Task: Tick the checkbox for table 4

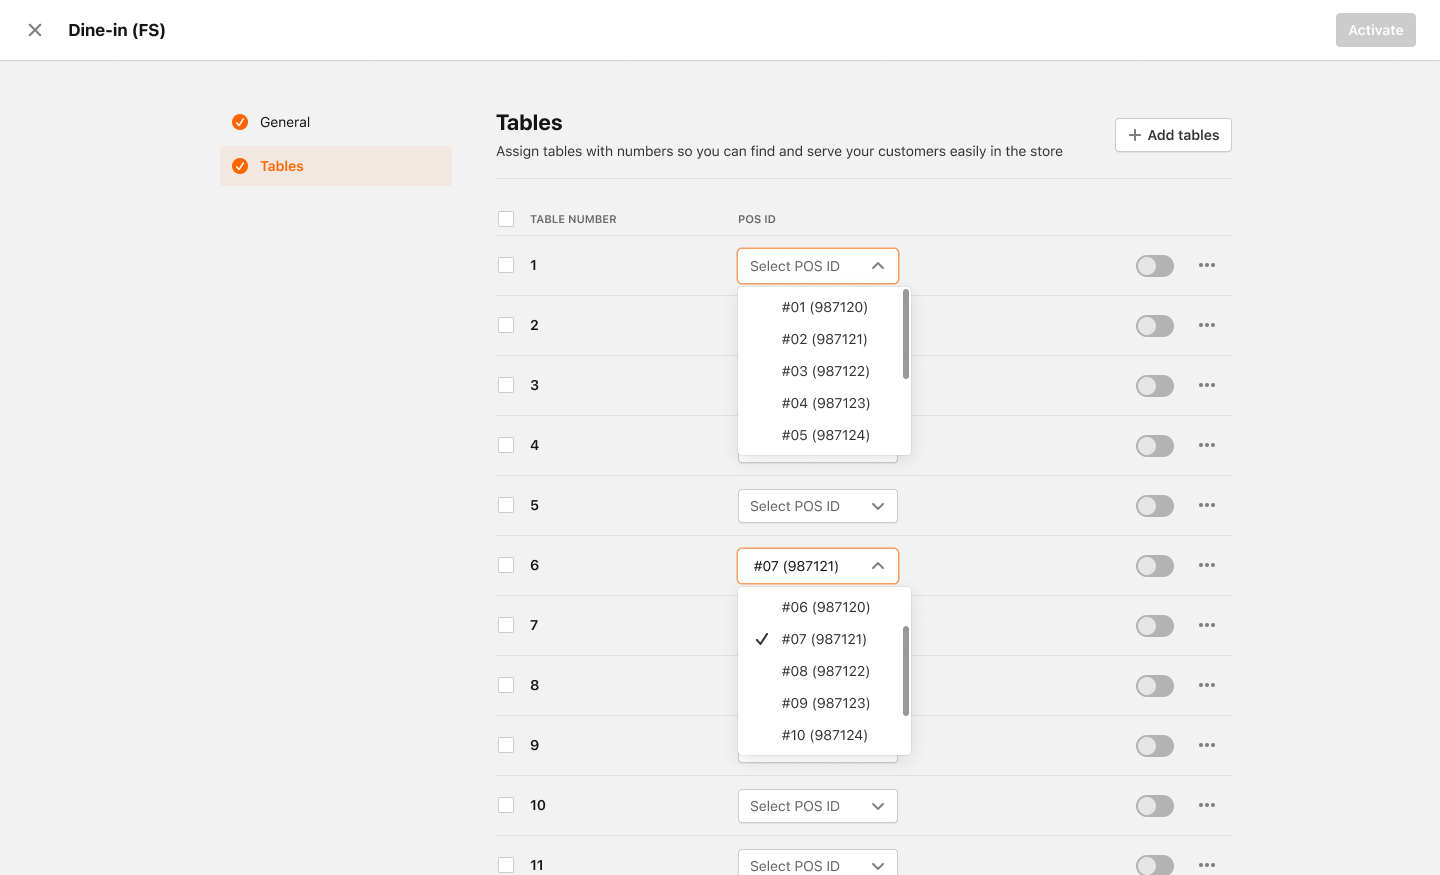Action: click(x=506, y=445)
